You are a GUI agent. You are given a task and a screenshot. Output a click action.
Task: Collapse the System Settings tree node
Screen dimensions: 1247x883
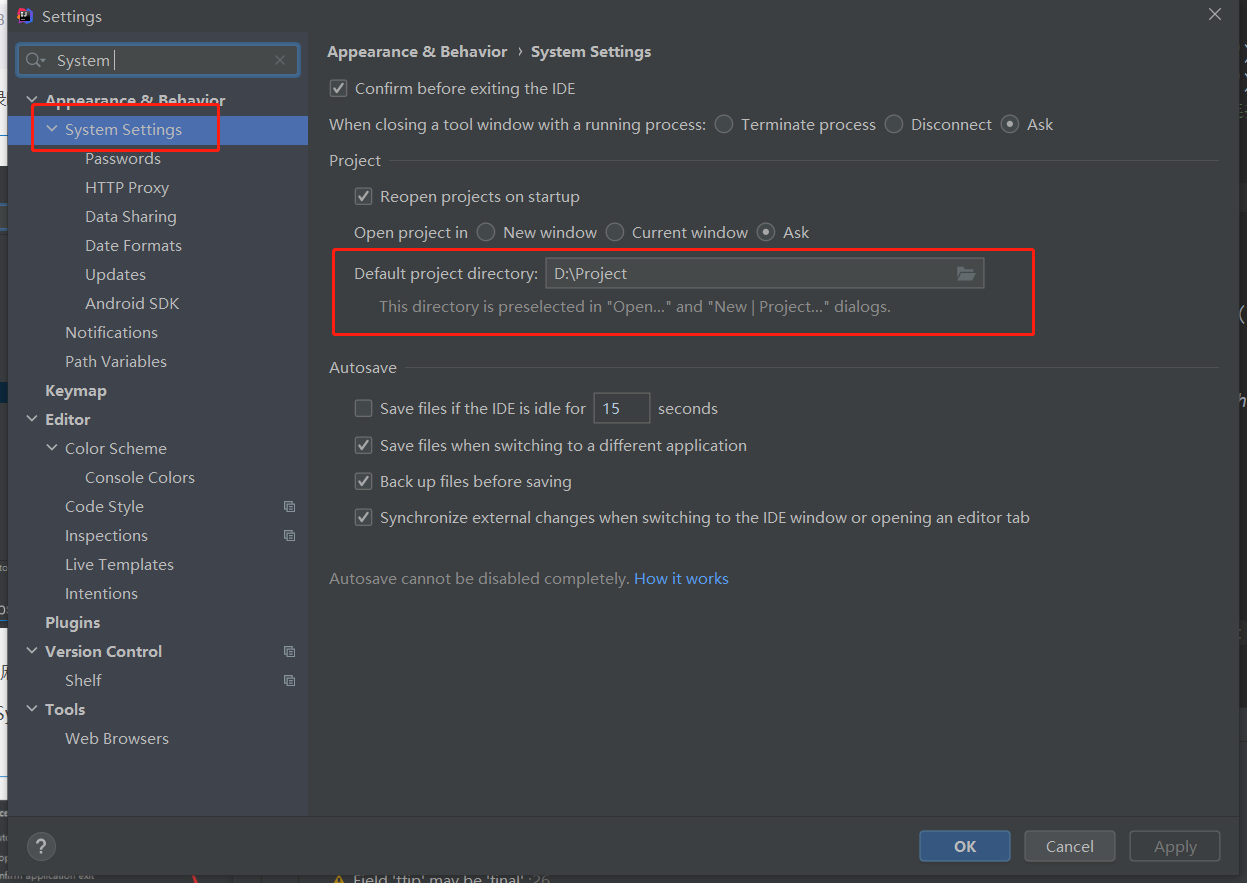52,130
